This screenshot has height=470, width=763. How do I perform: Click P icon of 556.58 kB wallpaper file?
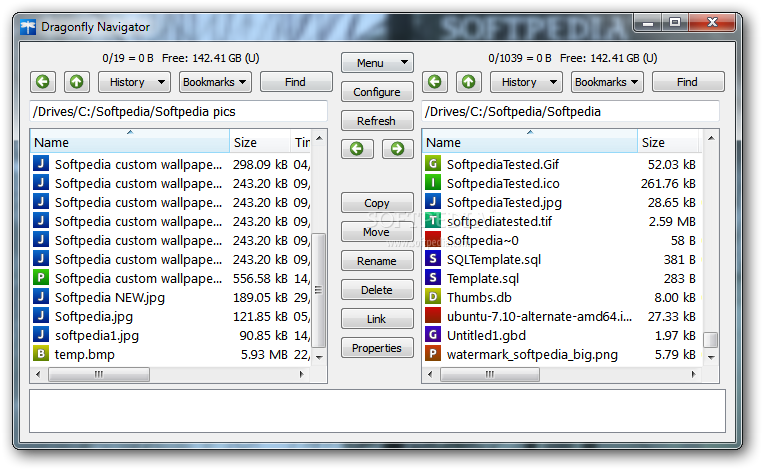tap(41, 278)
